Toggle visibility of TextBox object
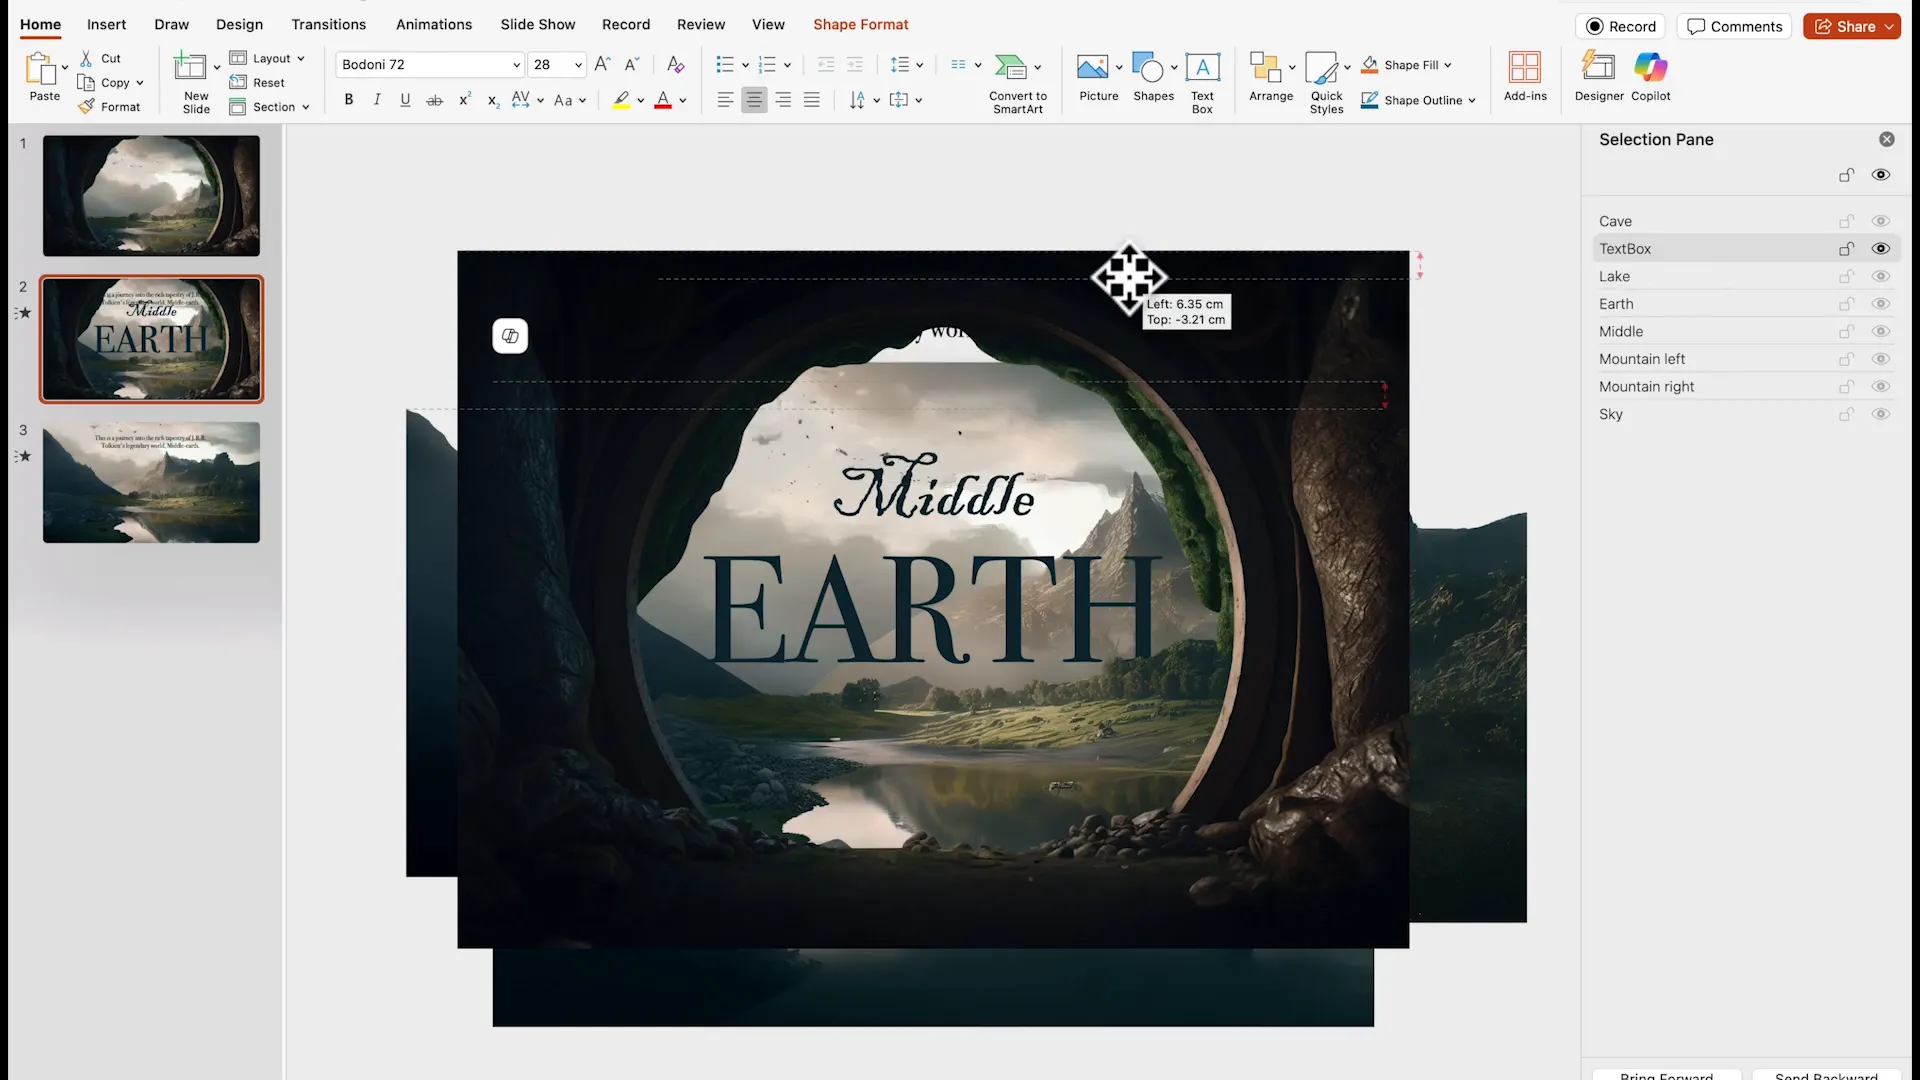The height and width of the screenshot is (1080, 1920). pyautogui.click(x=1880, y=248)
